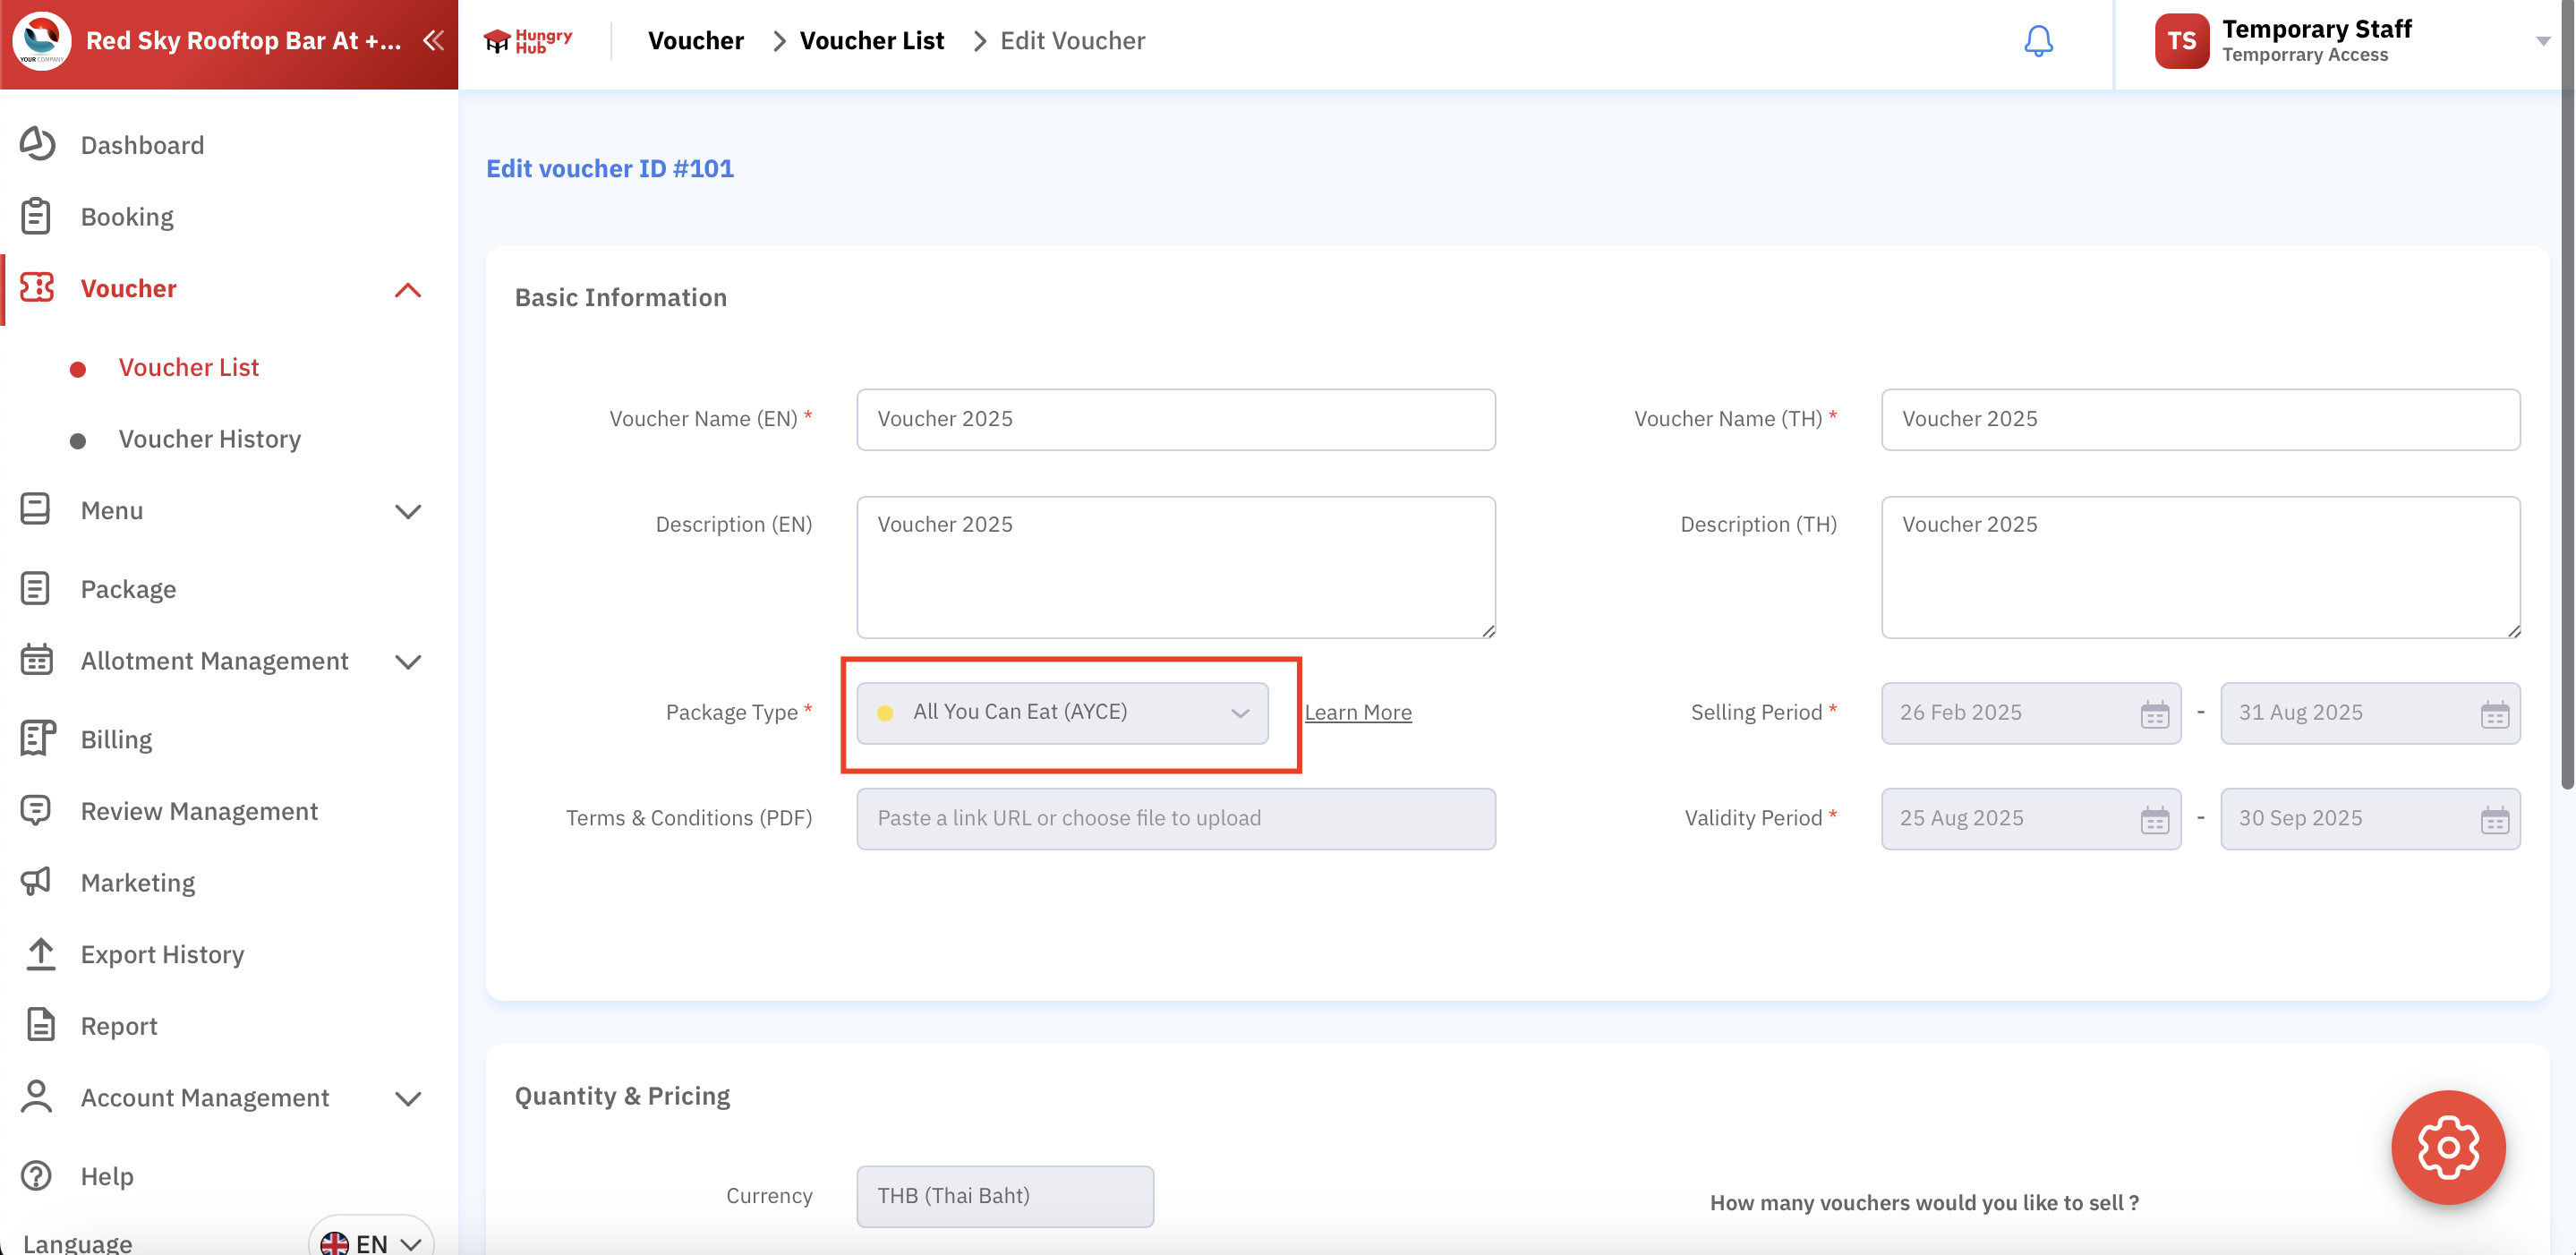This screenshot has width=2576, height=1255.
Task: Go to Voucher History
Action: (209, 439)
